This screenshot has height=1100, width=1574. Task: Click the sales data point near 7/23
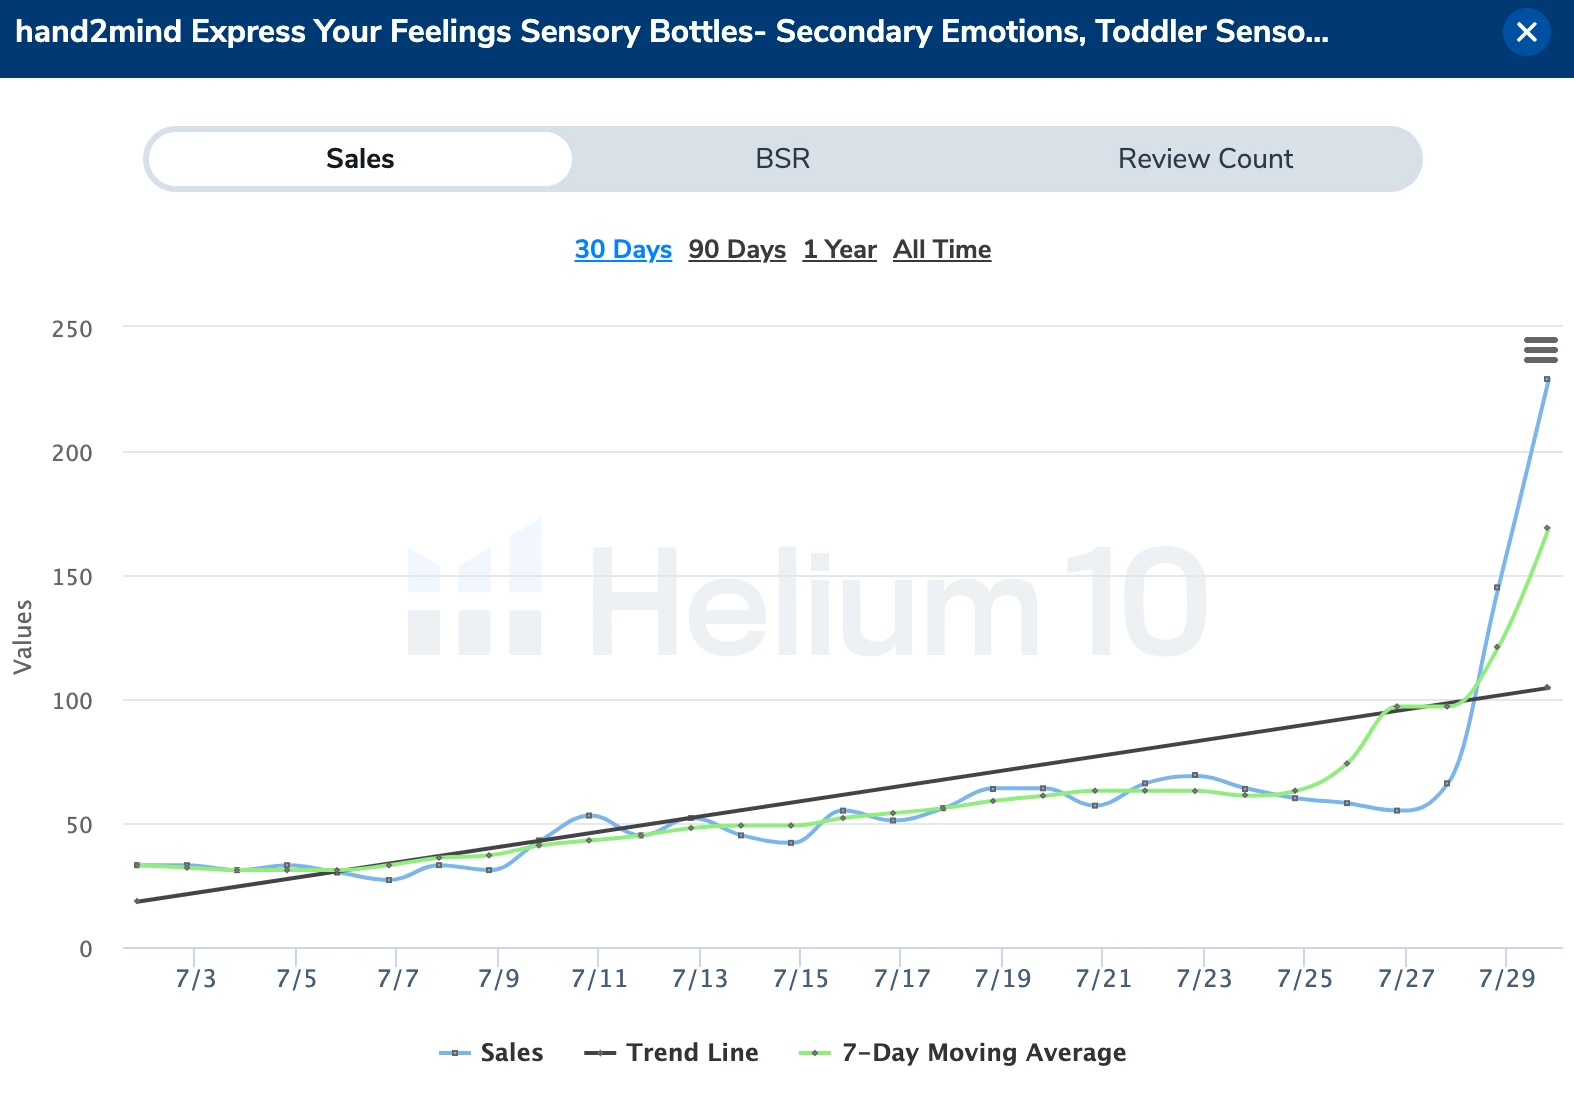[1193, 774]
